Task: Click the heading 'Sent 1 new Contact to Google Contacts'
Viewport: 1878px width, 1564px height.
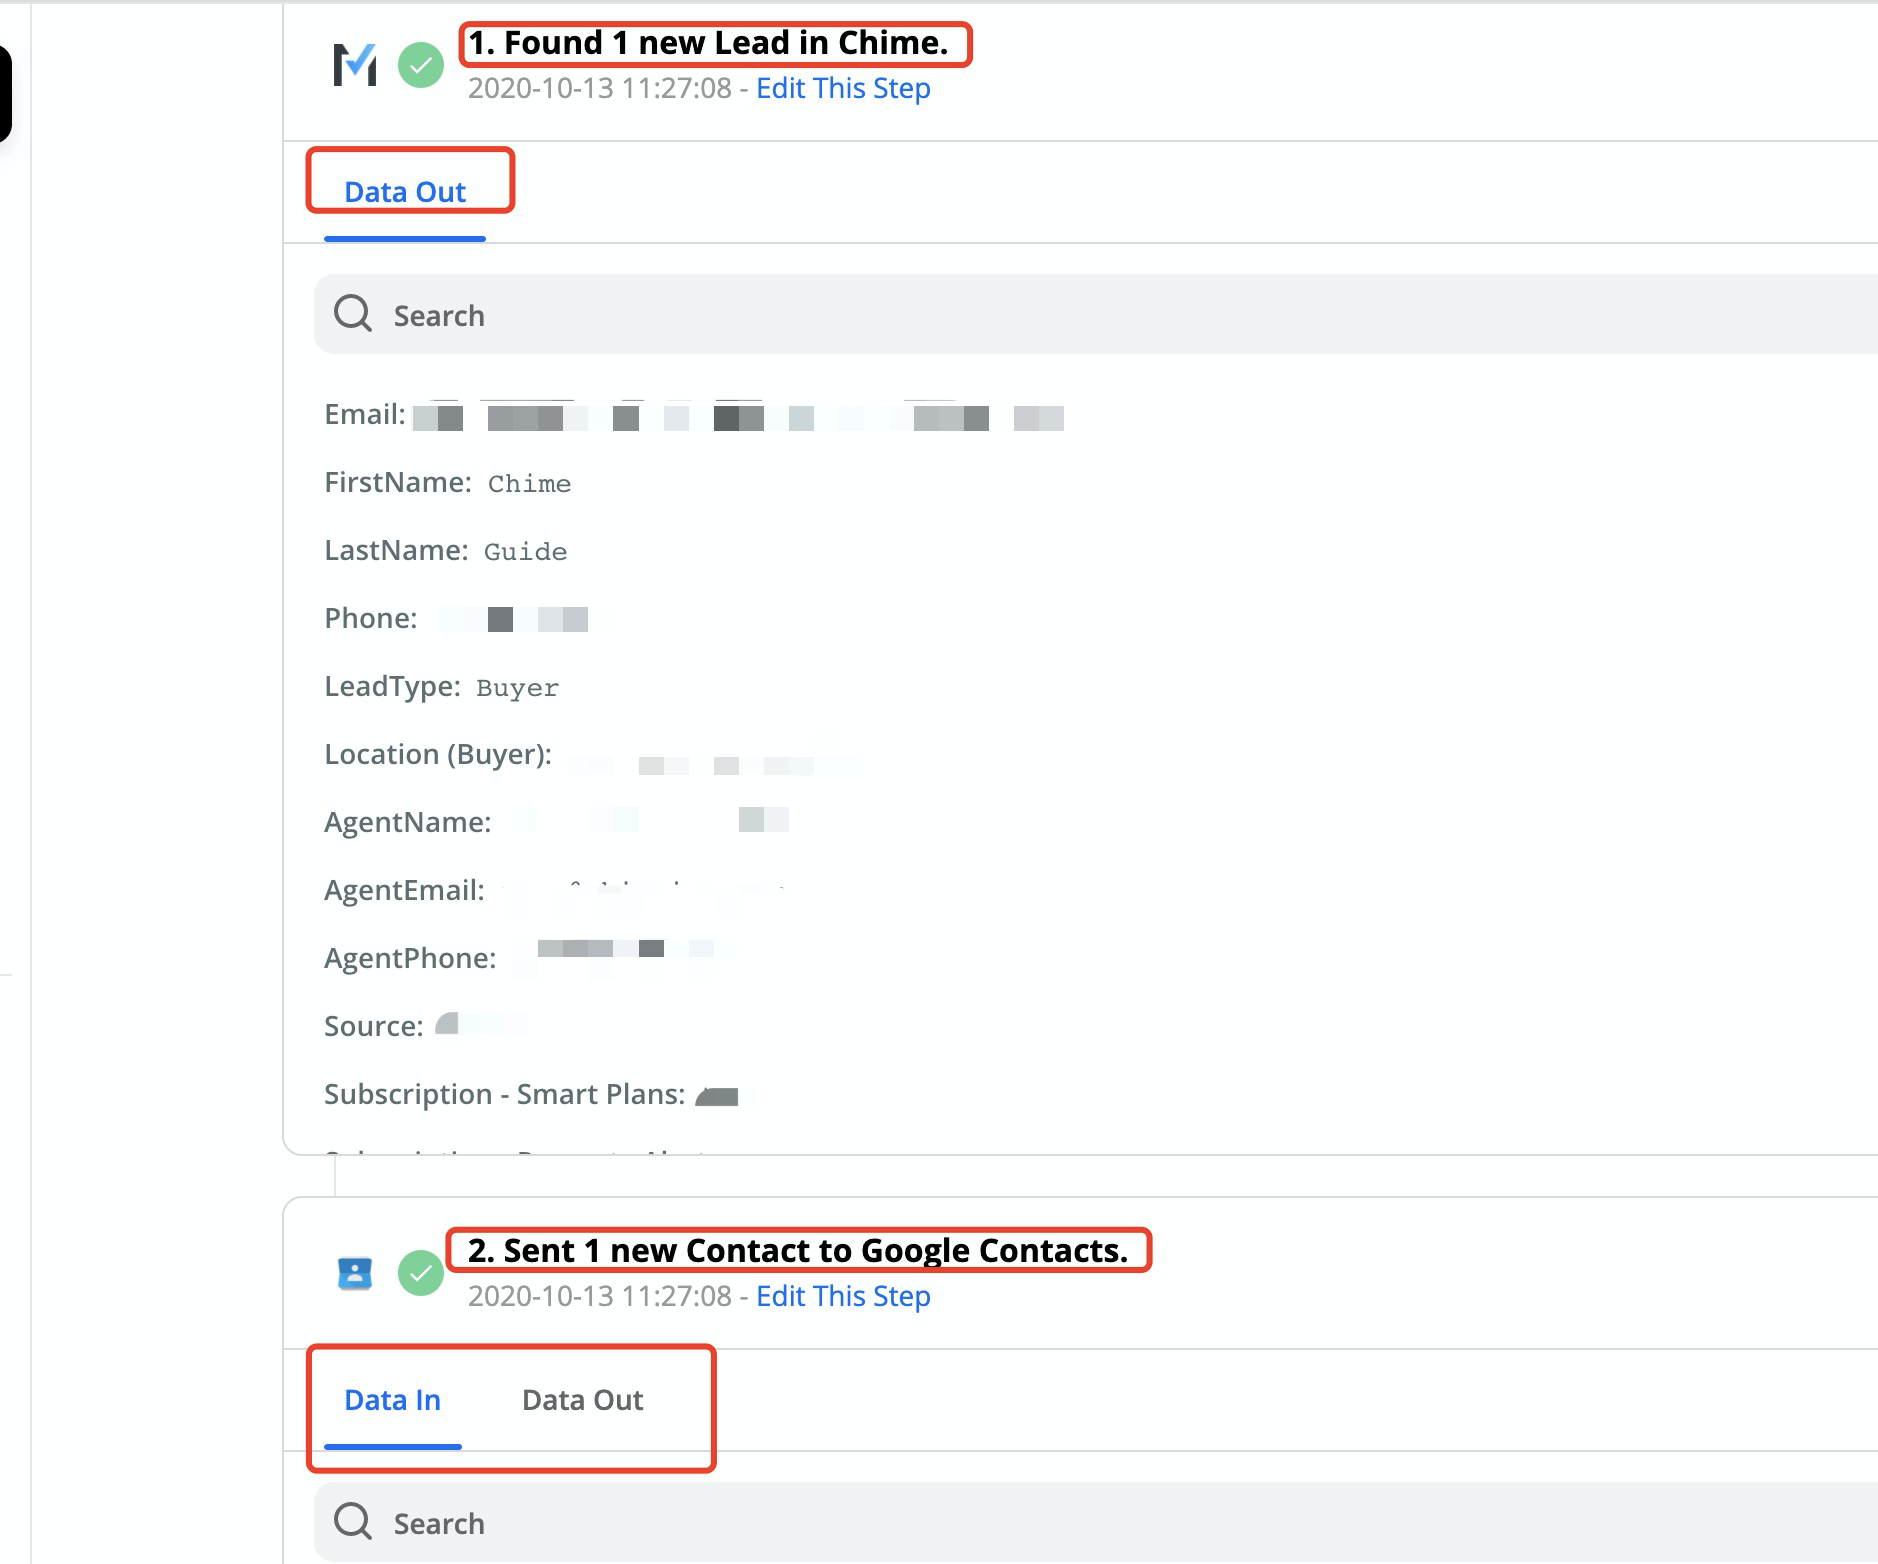Action: 797,1251
